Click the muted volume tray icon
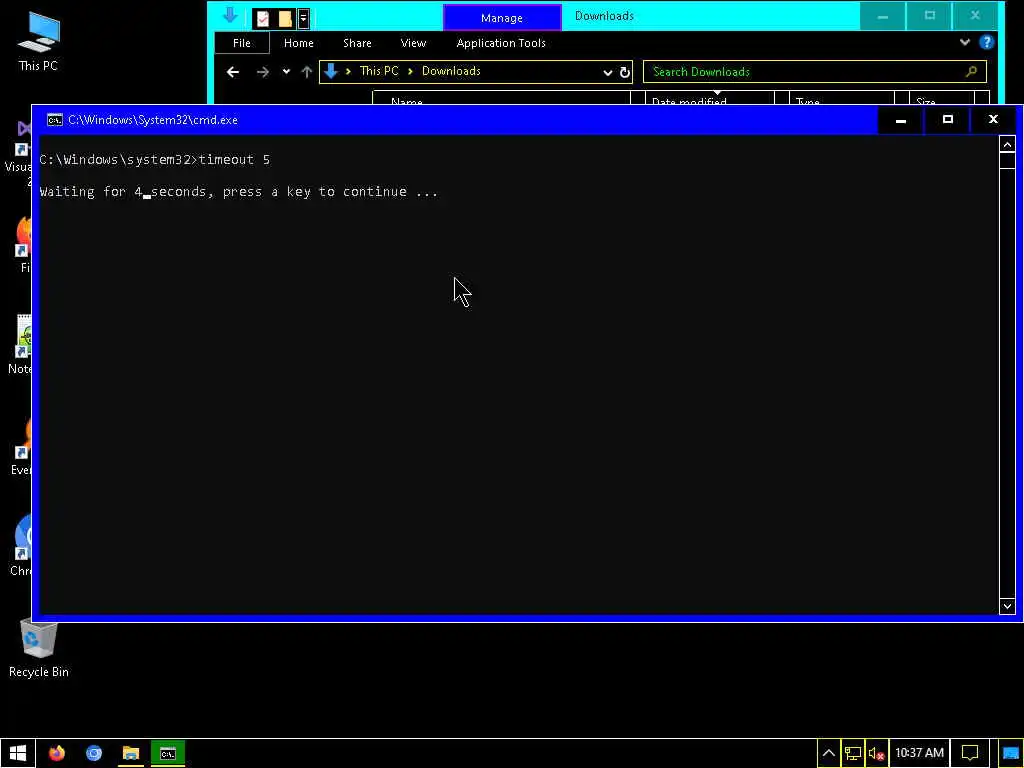This screenshot has width=1024, height=768. pos(876,754)
